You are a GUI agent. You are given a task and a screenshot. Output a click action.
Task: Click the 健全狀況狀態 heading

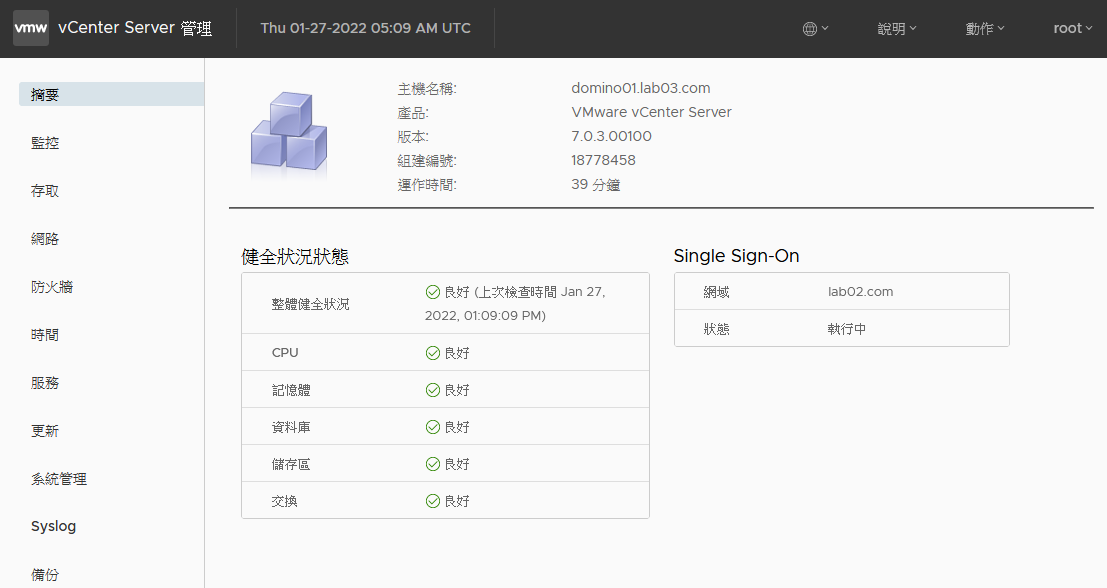coord(295,256)
